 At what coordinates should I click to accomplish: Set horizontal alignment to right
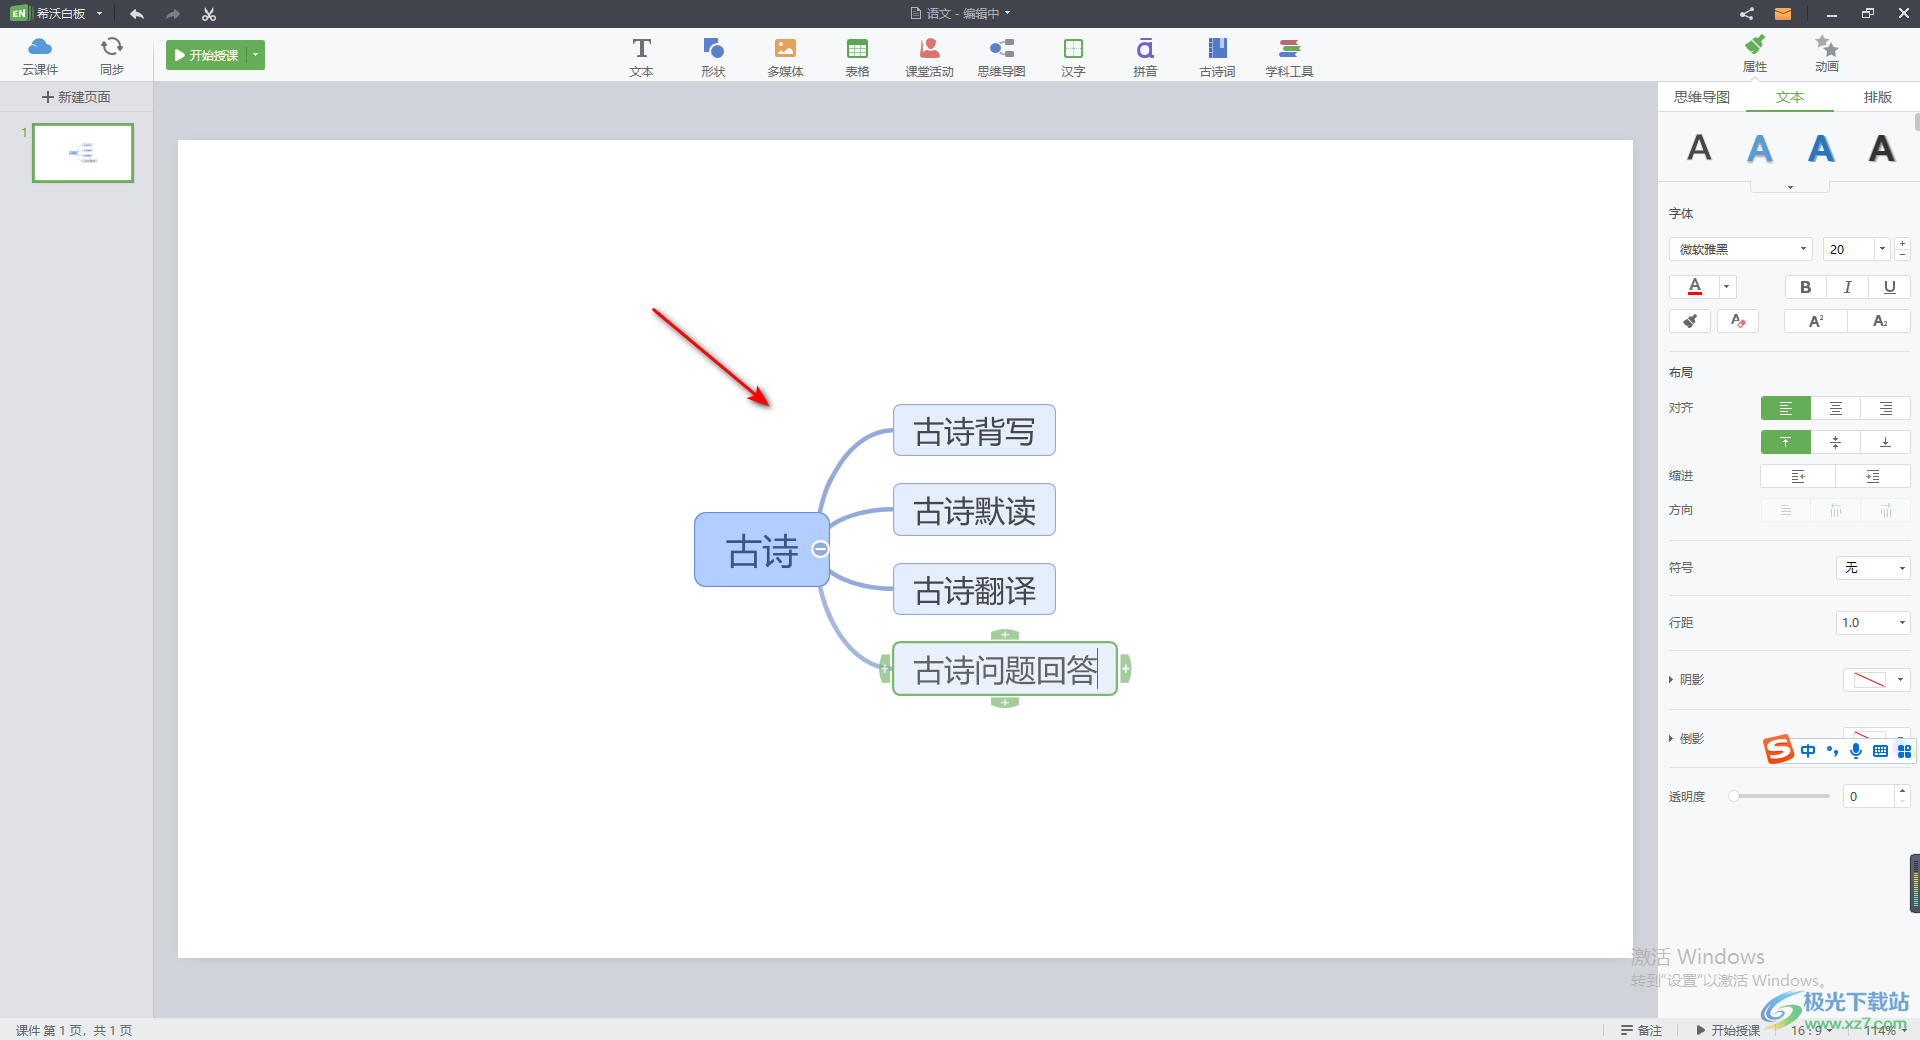pyautogui.click(x=1886, y=408)
